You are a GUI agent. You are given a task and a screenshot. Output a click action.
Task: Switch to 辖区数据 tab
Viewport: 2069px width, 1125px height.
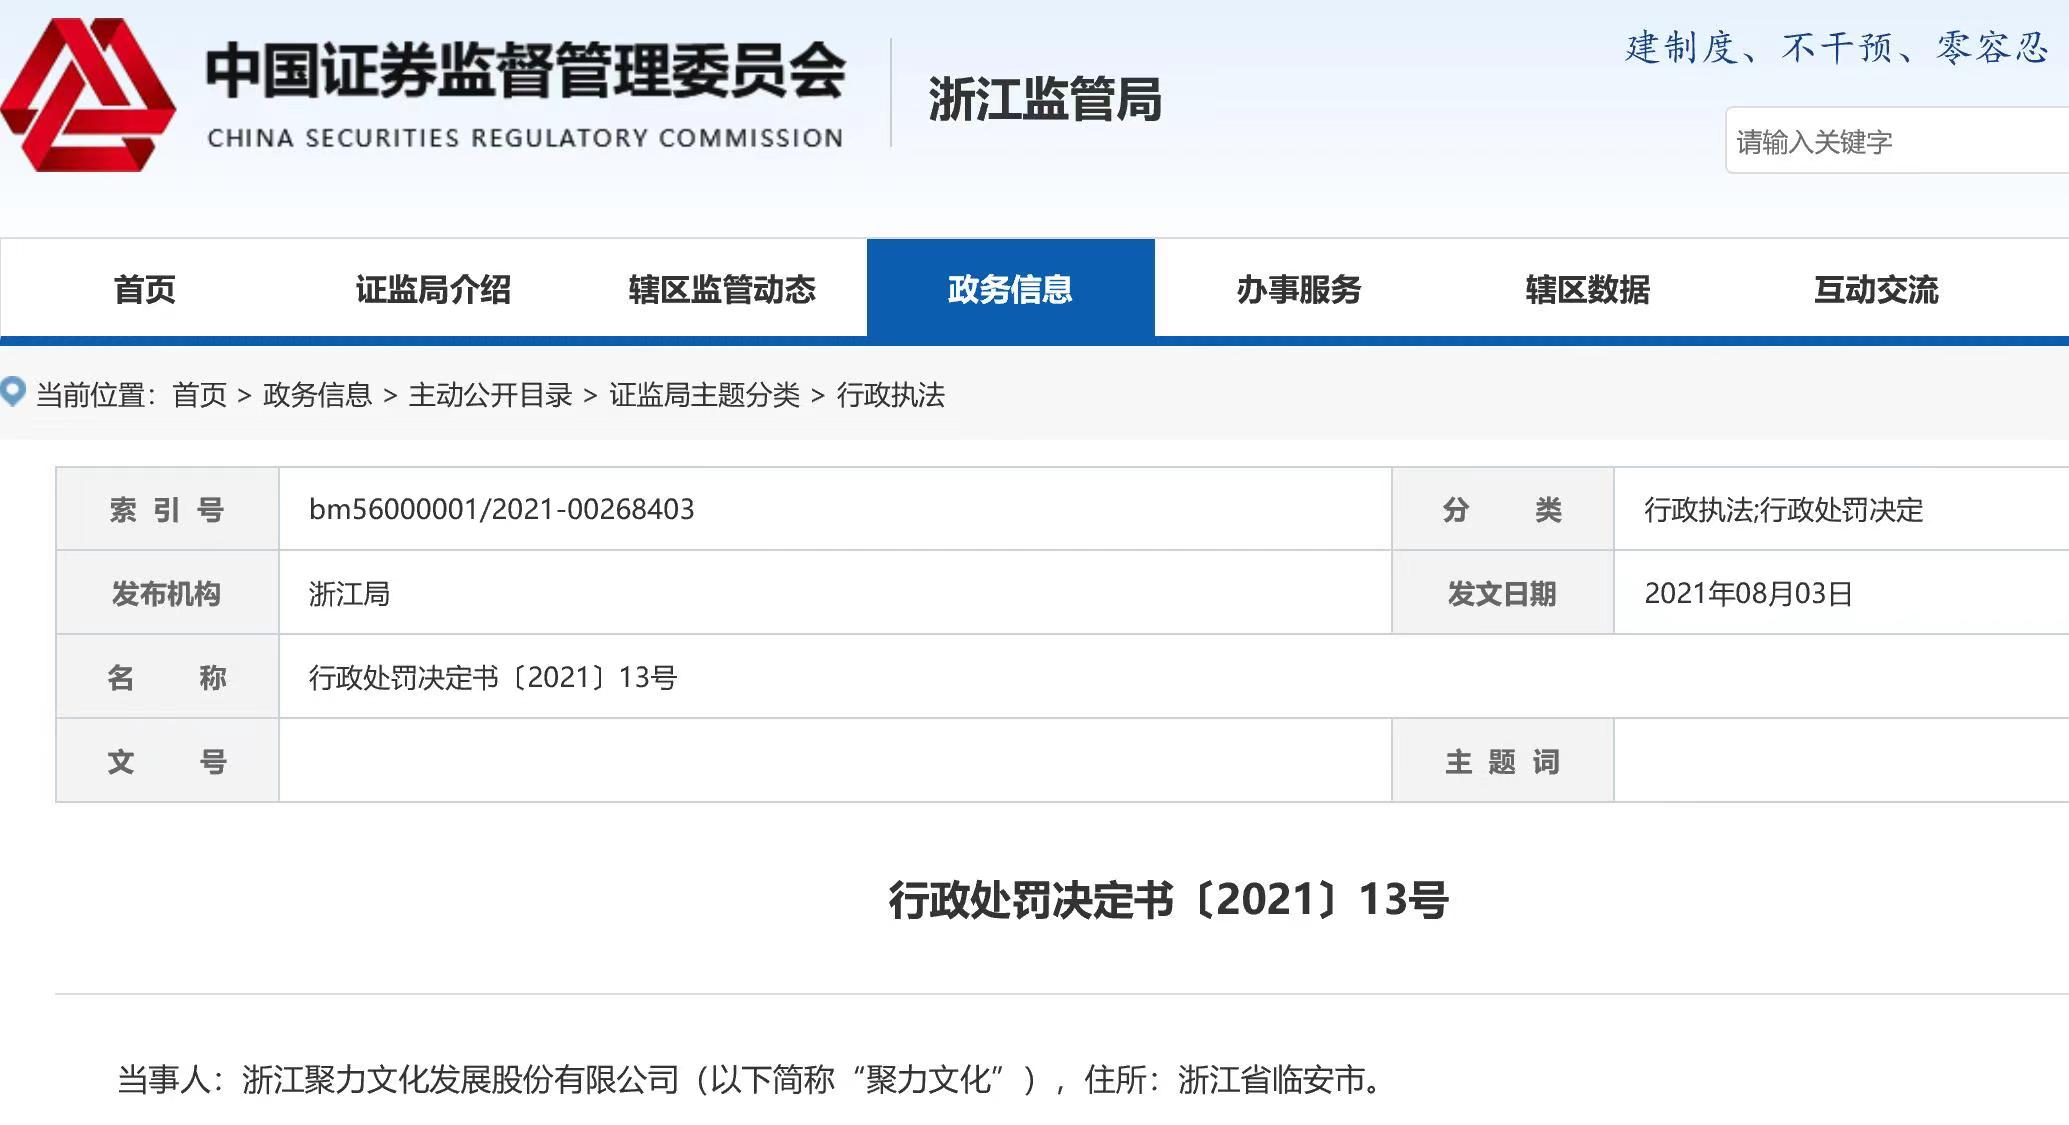click(x=1587, y=290)
